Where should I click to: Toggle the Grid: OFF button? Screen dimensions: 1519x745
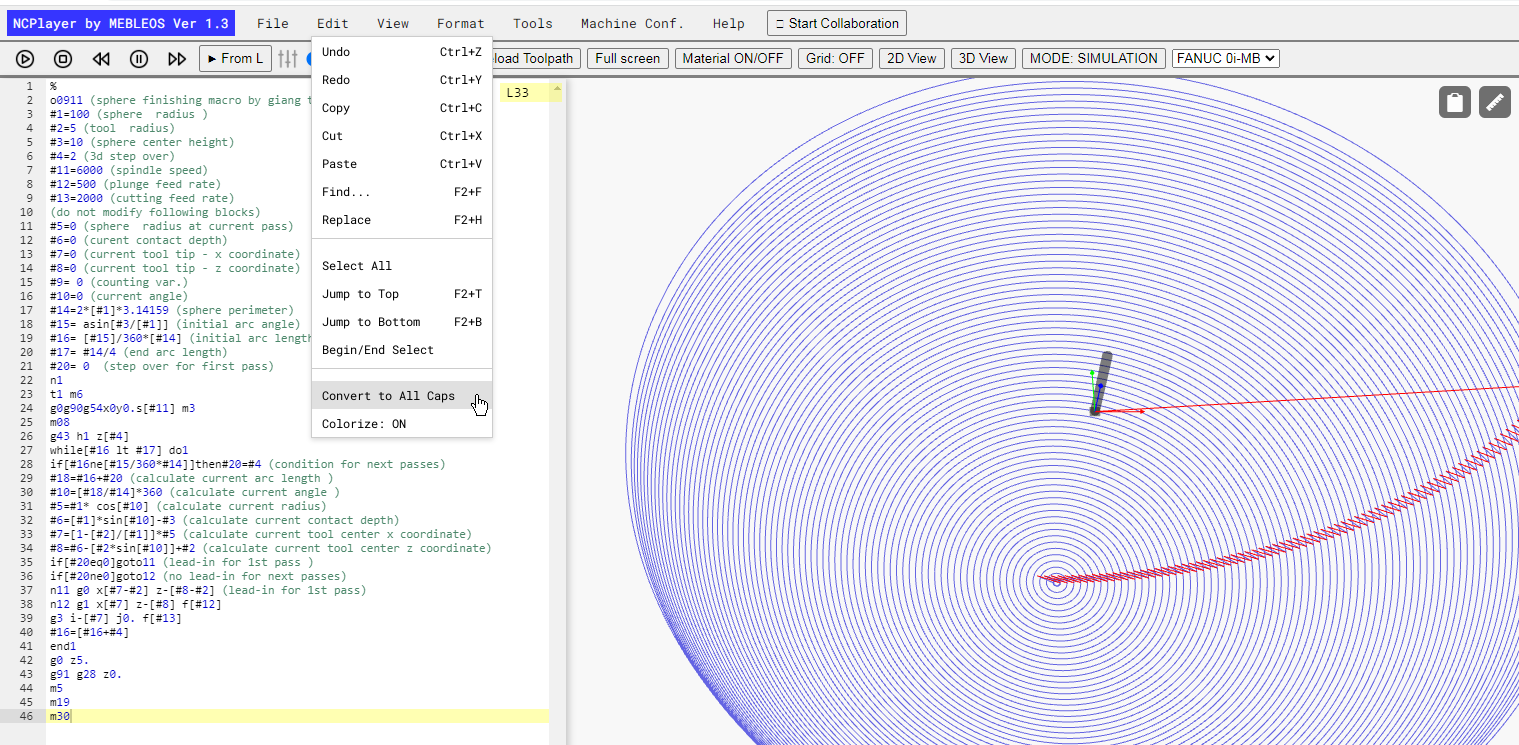(835, 58)
